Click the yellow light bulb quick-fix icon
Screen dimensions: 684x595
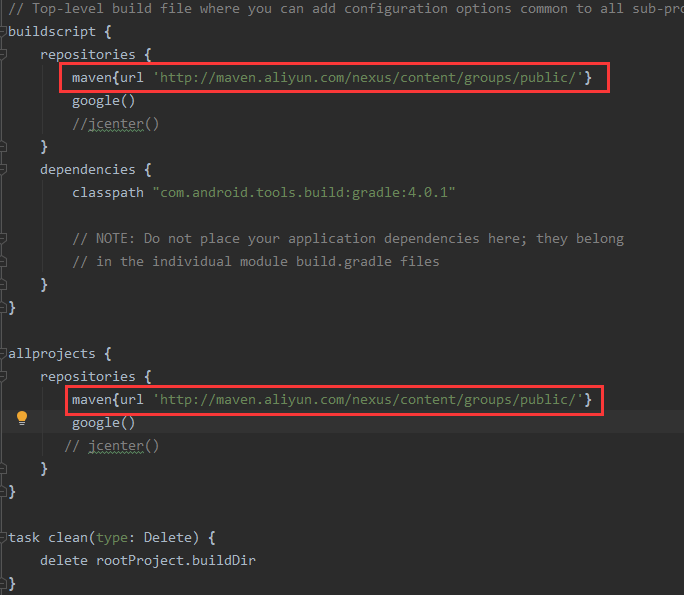(x=22, y=418)
